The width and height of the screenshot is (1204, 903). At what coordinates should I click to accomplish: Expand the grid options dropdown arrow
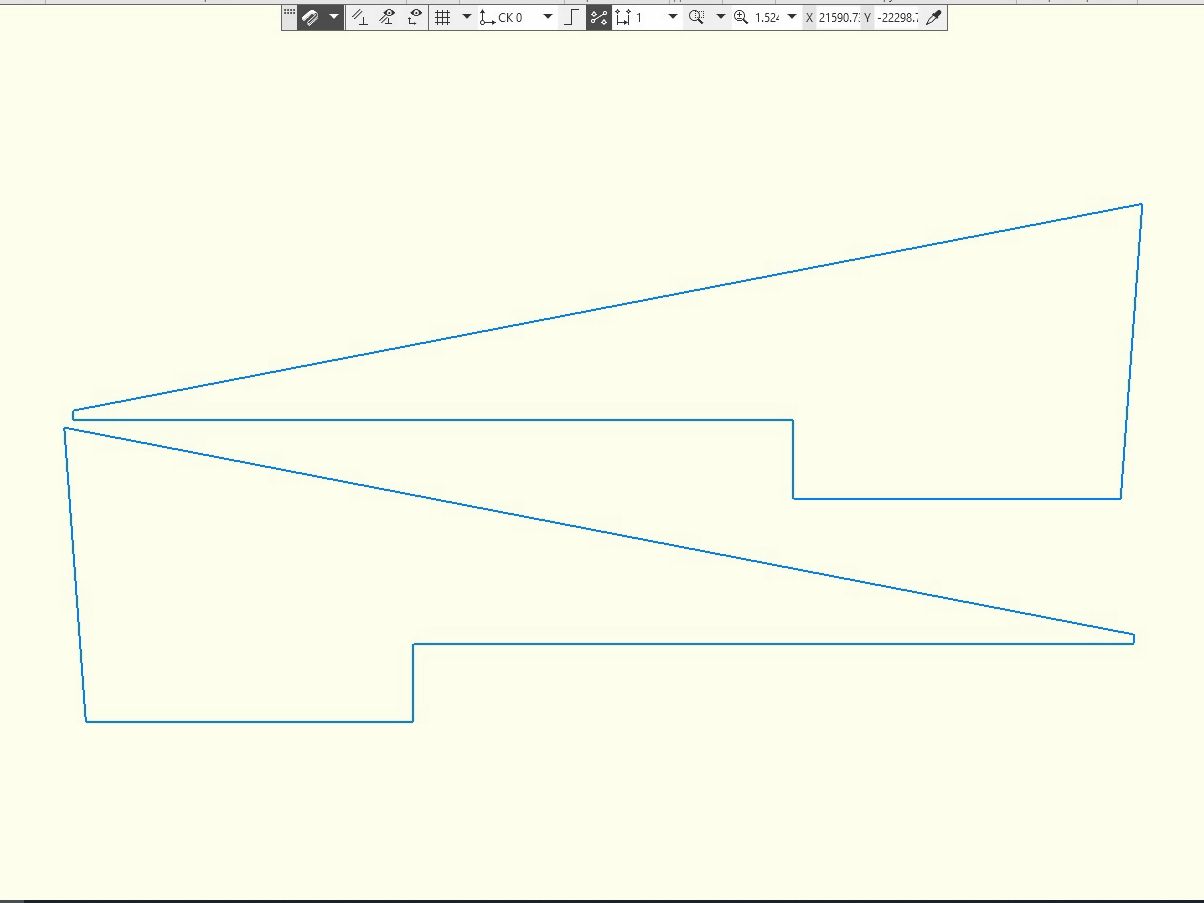[466, 18]
